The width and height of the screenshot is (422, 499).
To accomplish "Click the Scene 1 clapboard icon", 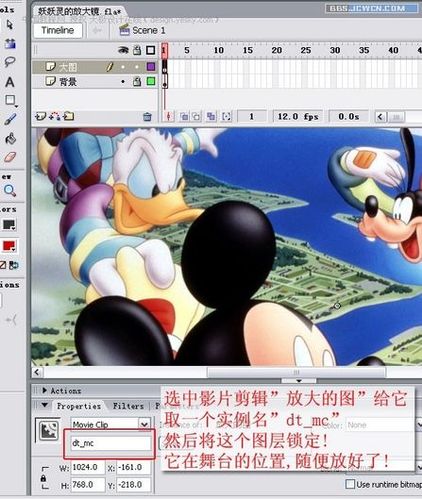I will click(124, 30).
